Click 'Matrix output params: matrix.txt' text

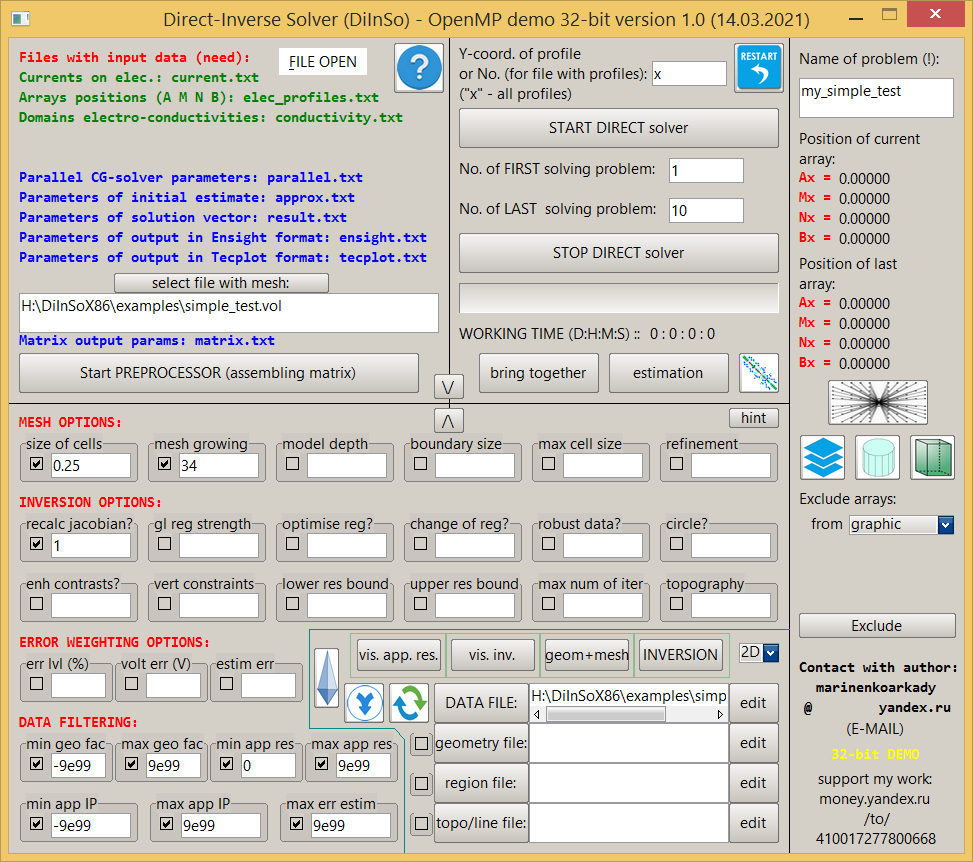click(x=147, y=341)
